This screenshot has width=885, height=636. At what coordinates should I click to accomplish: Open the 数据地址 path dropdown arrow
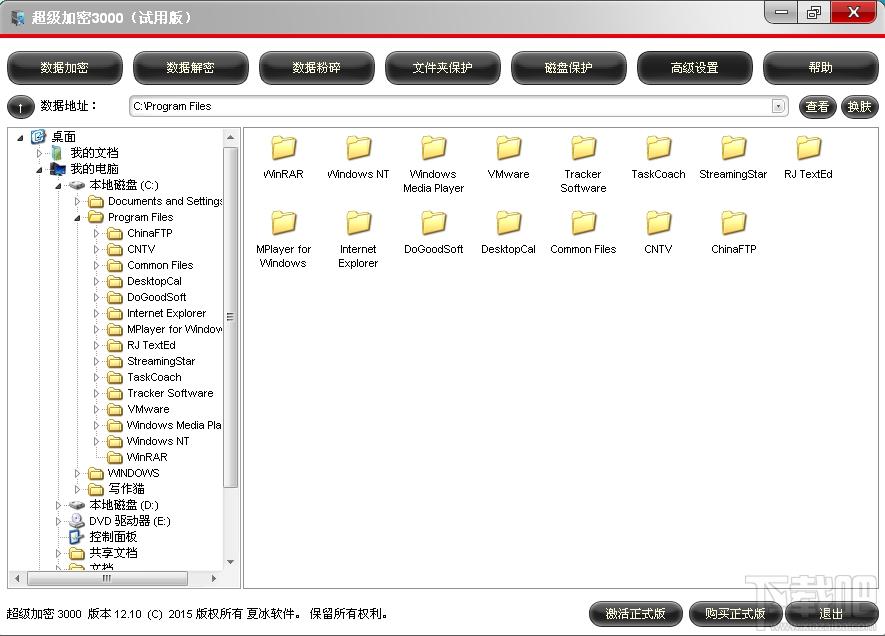click(778, 106)
